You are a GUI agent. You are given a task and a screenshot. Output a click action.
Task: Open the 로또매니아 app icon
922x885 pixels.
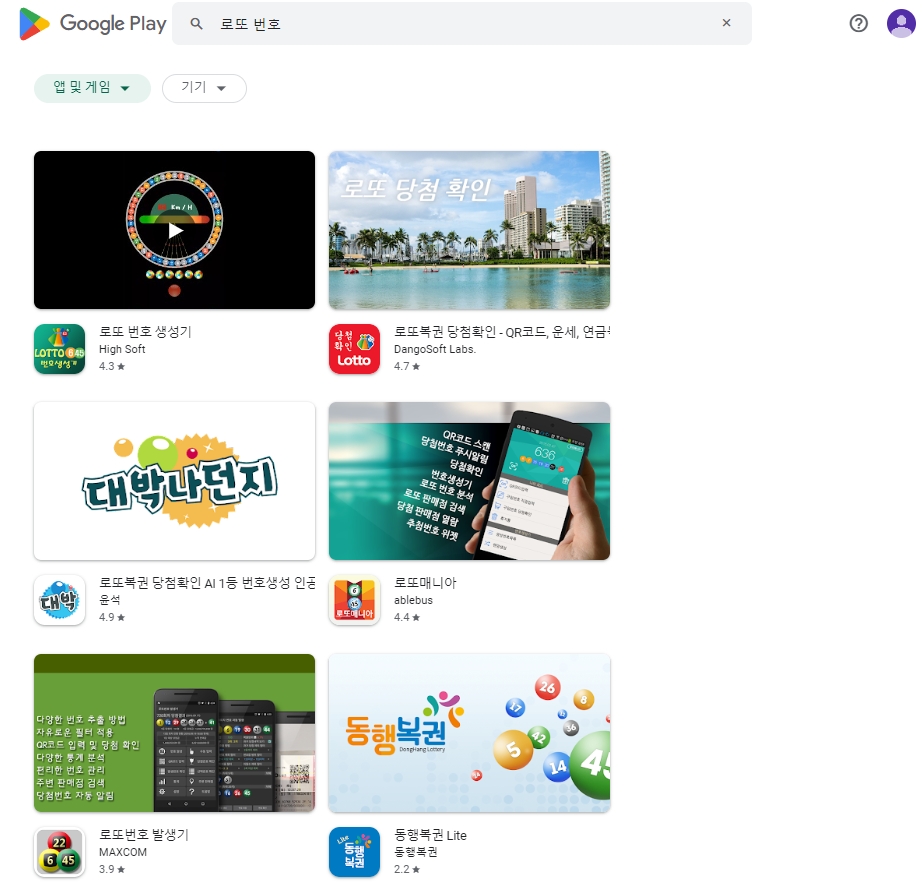354,600
